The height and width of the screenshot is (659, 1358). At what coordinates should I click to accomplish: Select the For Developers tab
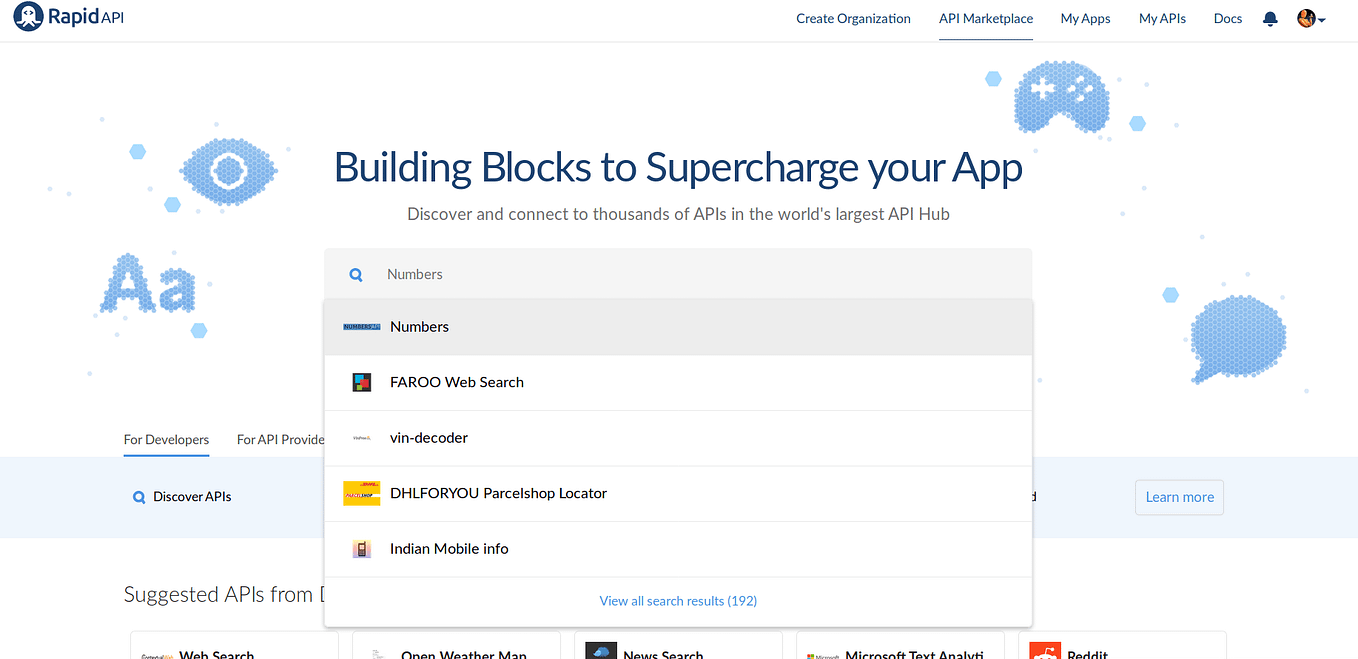click(166, 440)
